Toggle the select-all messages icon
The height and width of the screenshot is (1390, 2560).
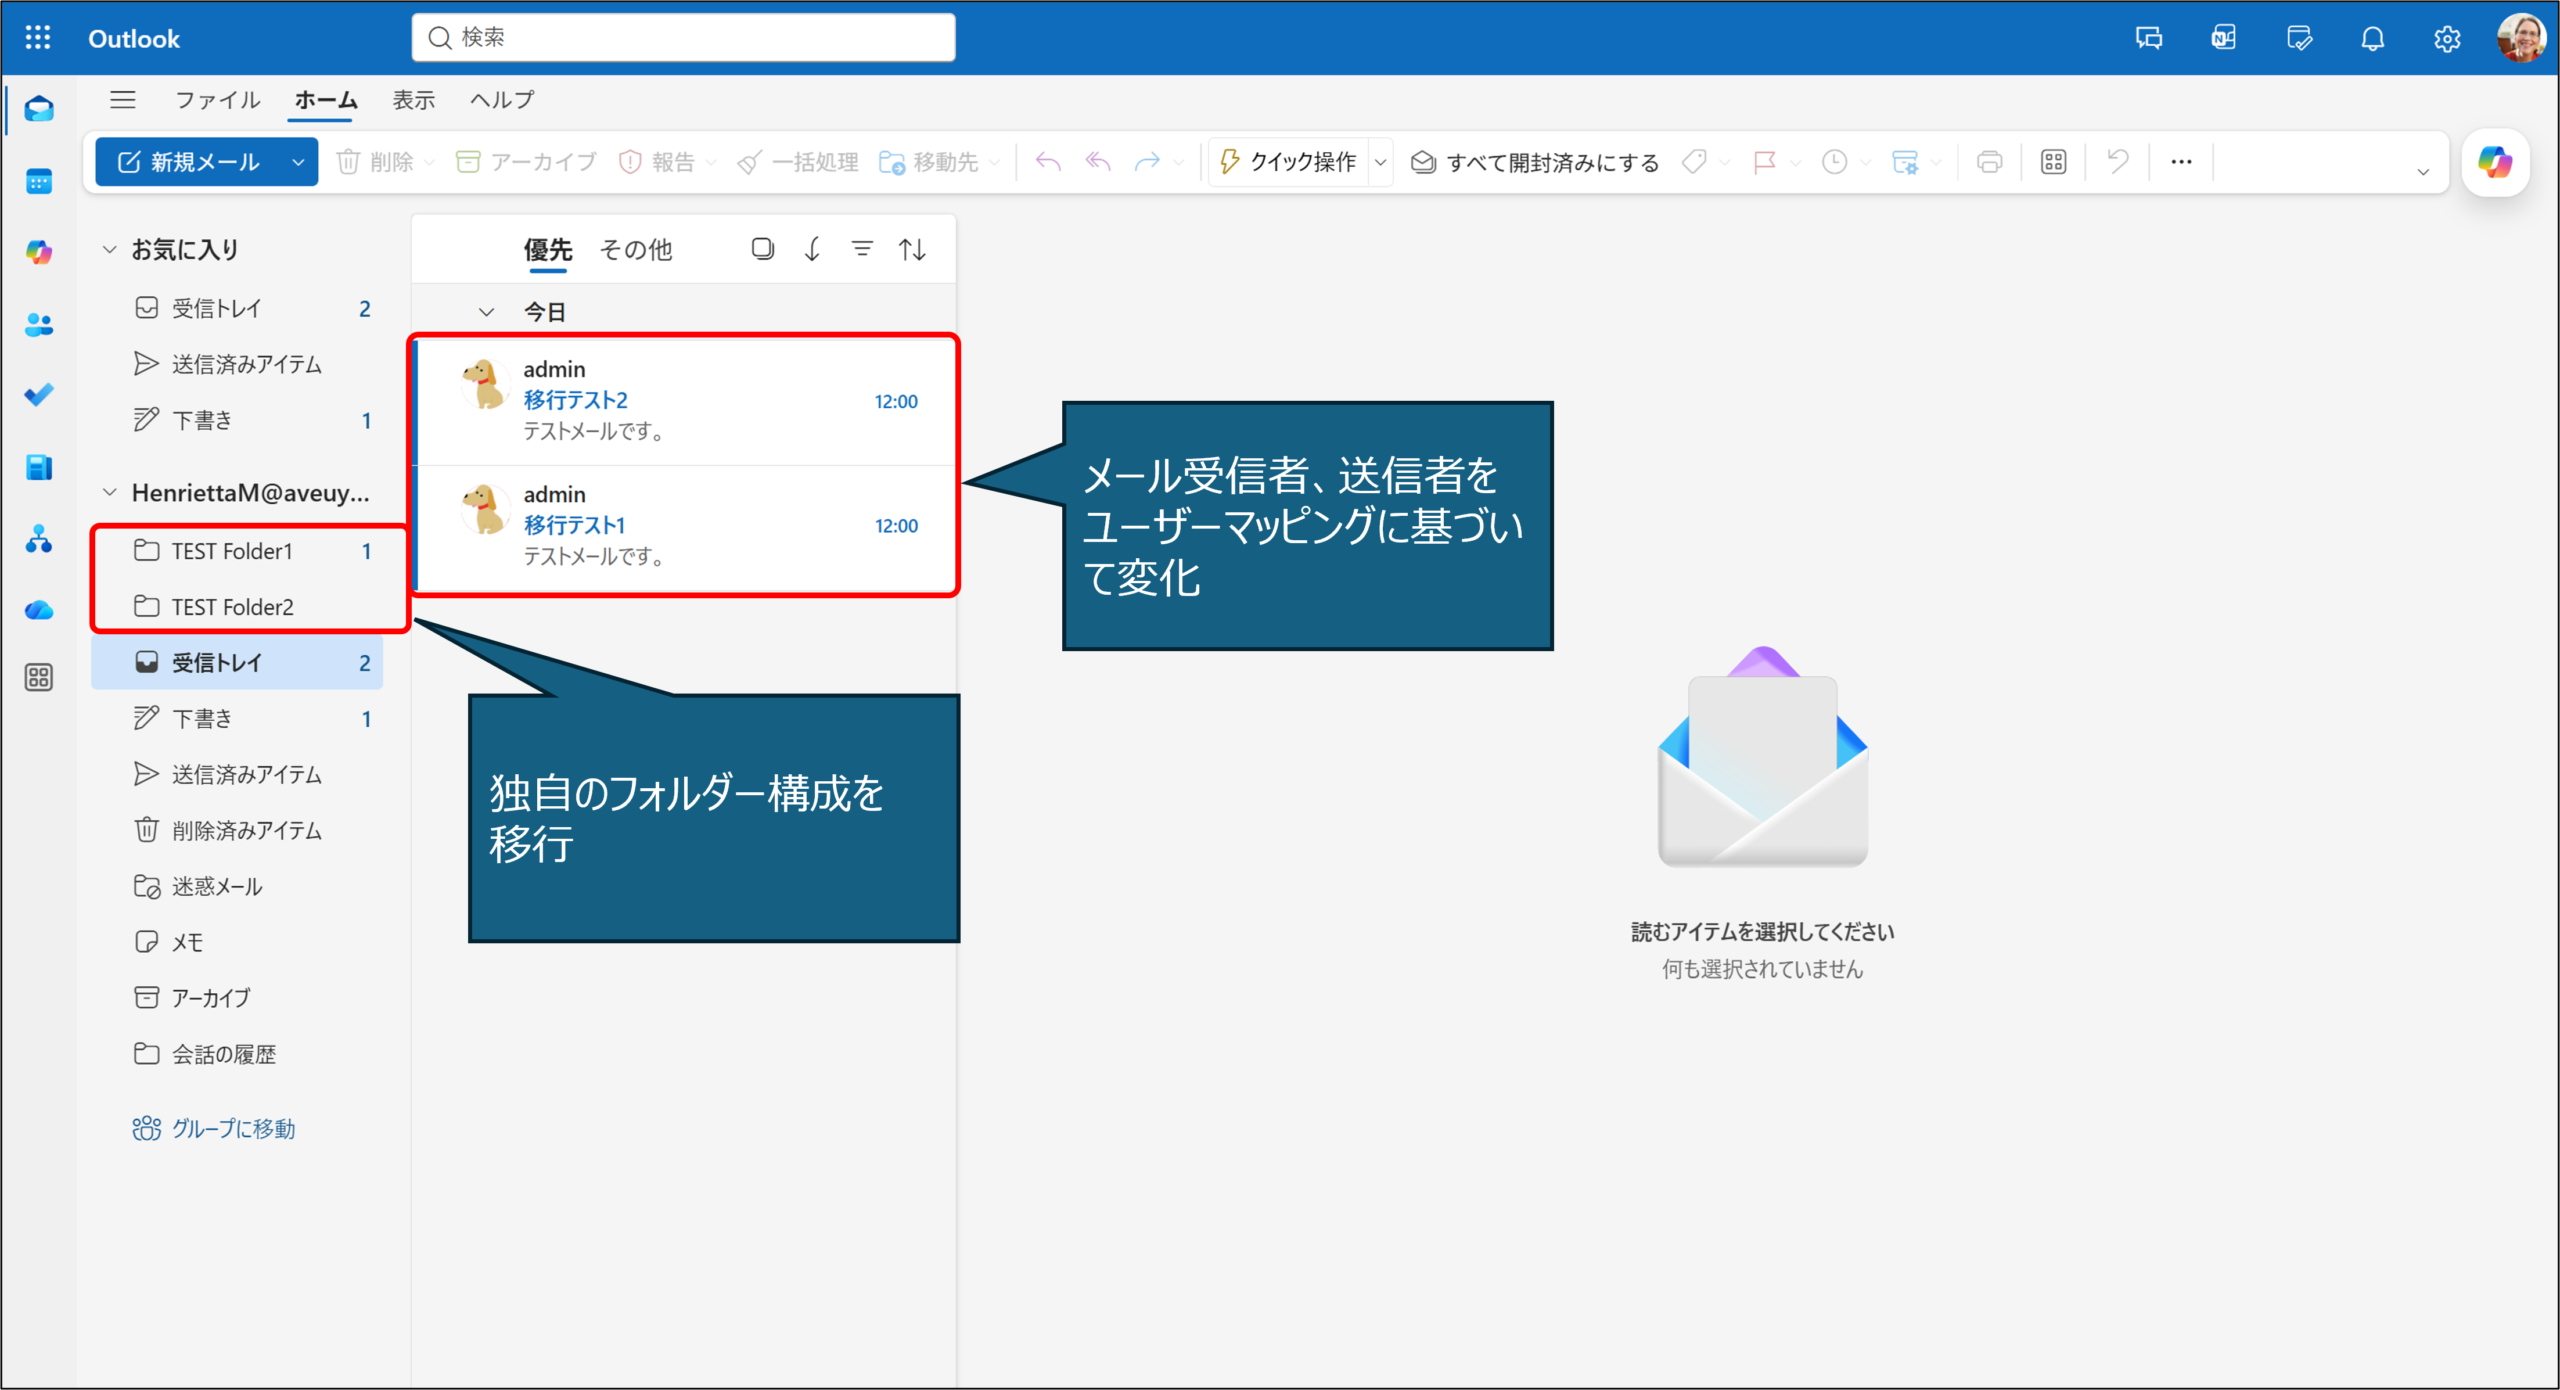[762, 249]
